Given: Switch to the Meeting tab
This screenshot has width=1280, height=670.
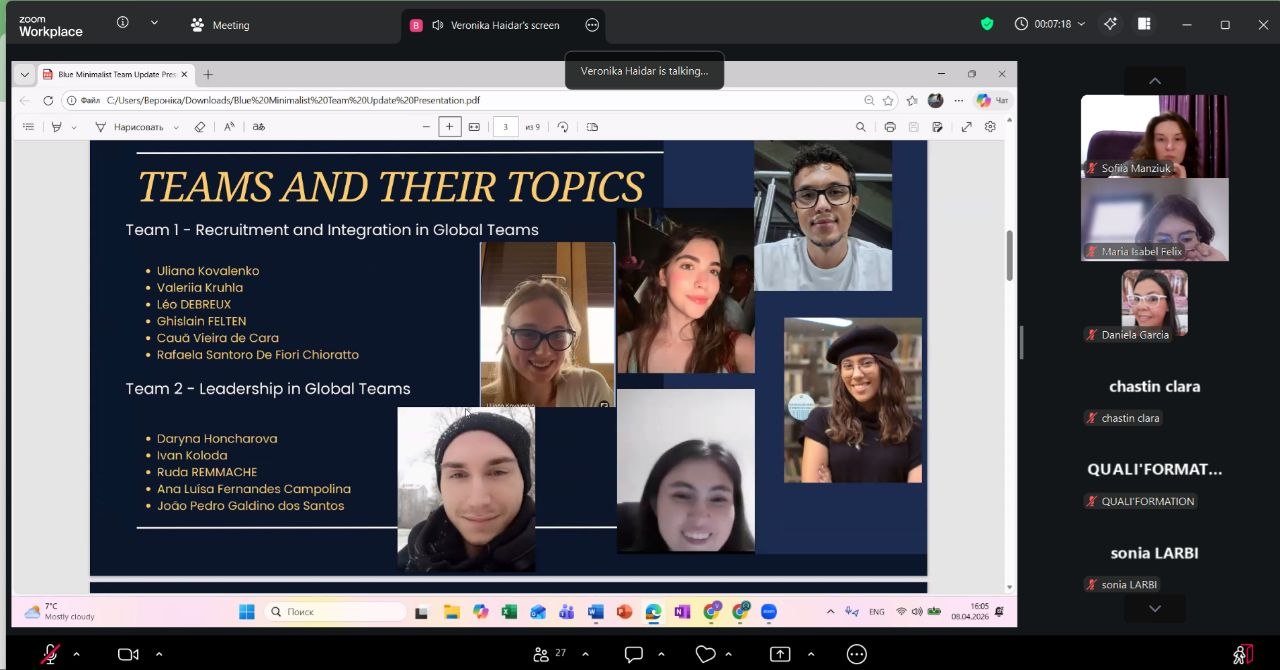Looking at the screenshot, I should coord(220,25).
